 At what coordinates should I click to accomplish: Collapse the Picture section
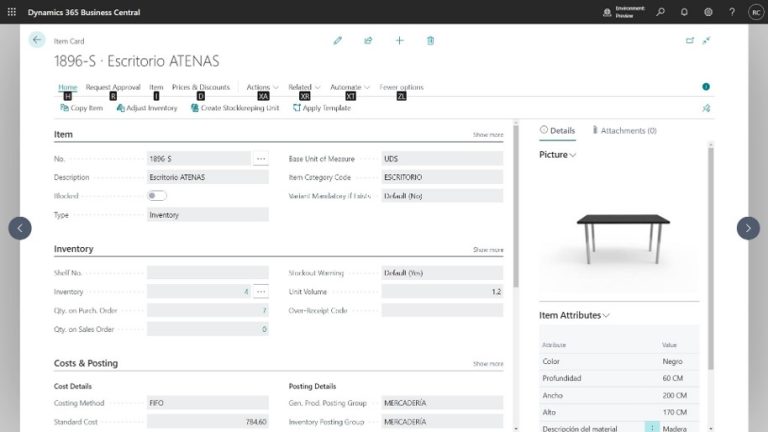pyautogui.click(x=557, y=155)
